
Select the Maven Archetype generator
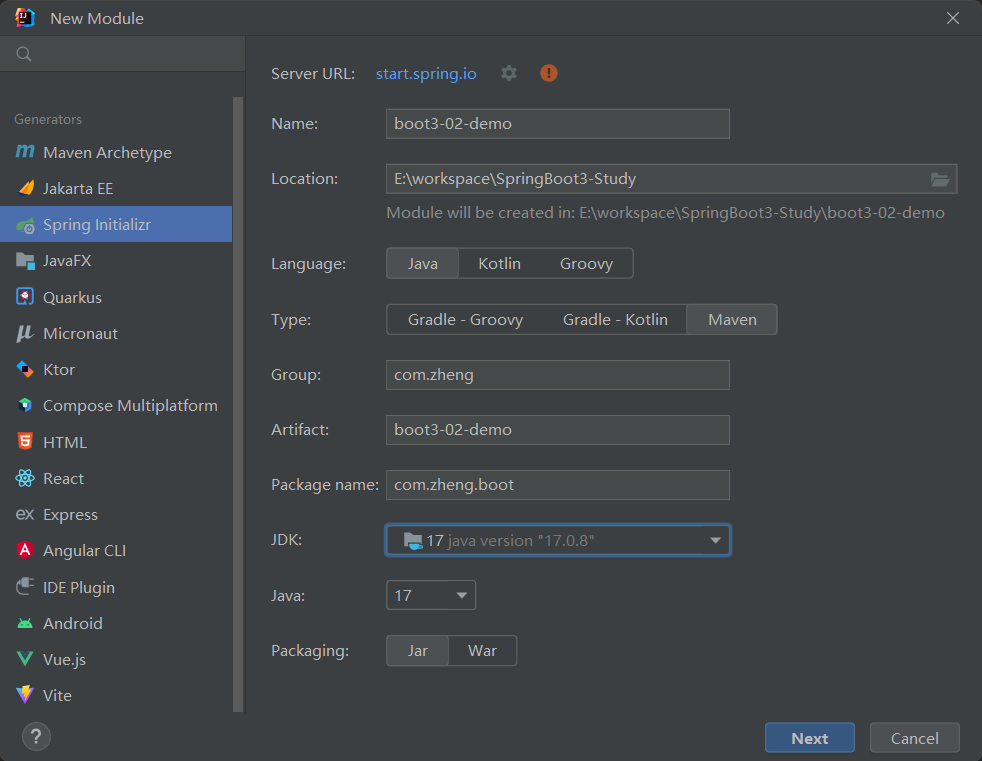[107, 152]
